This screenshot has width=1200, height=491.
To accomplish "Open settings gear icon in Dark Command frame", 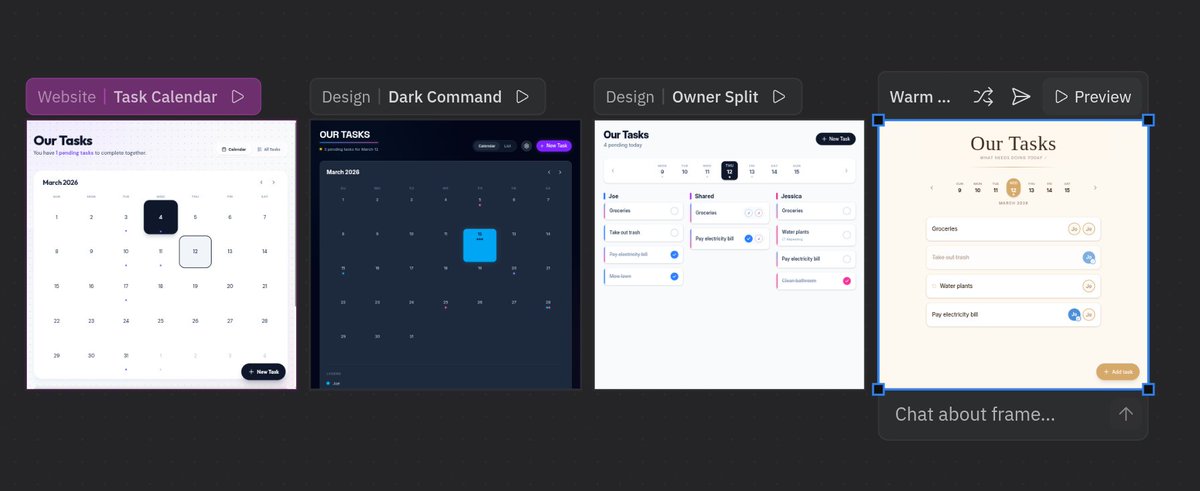I will click(x=526, y=146).
